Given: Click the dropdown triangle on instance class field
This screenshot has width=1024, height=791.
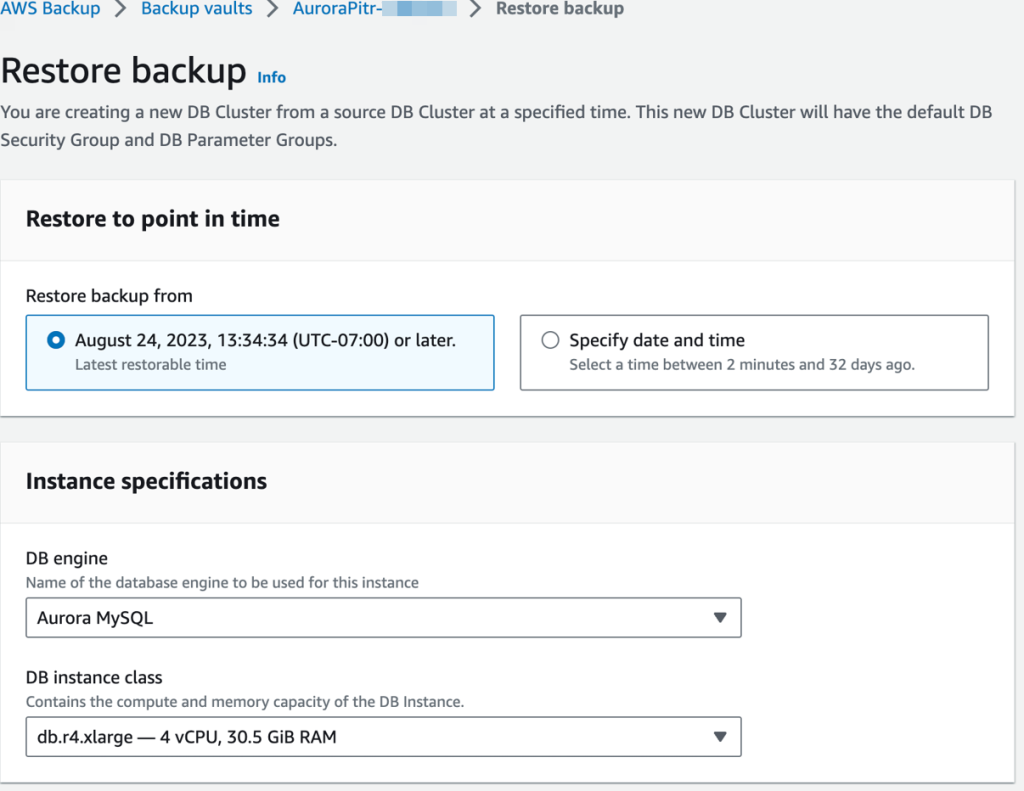Looking at the screenshot, I should (719, 737).
